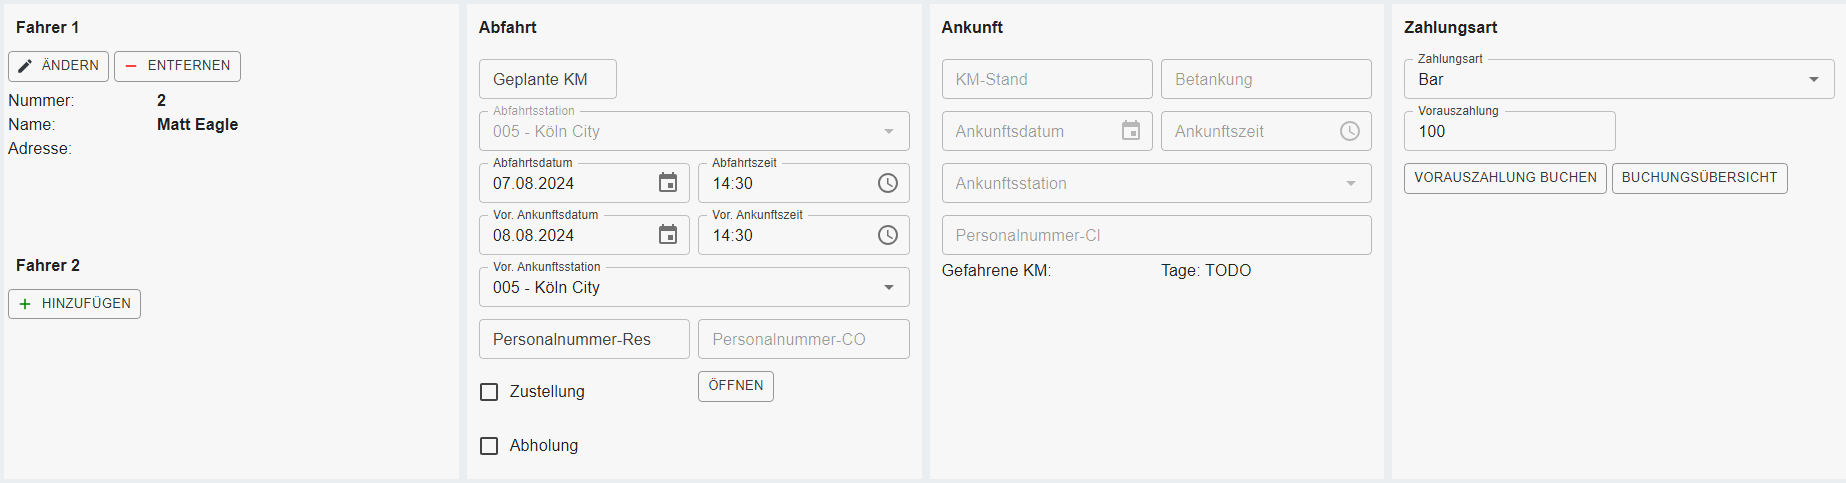Focus the Vorauszahlung amount field

(1508, 132)
